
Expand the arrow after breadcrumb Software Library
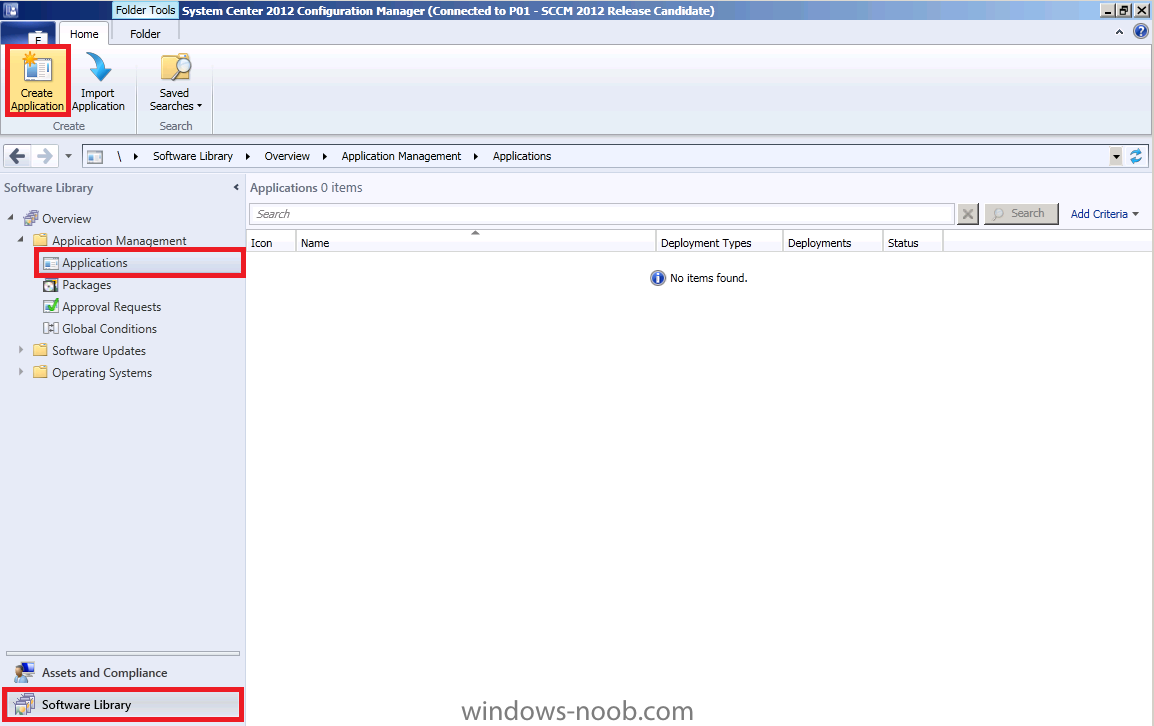[247, 156]
